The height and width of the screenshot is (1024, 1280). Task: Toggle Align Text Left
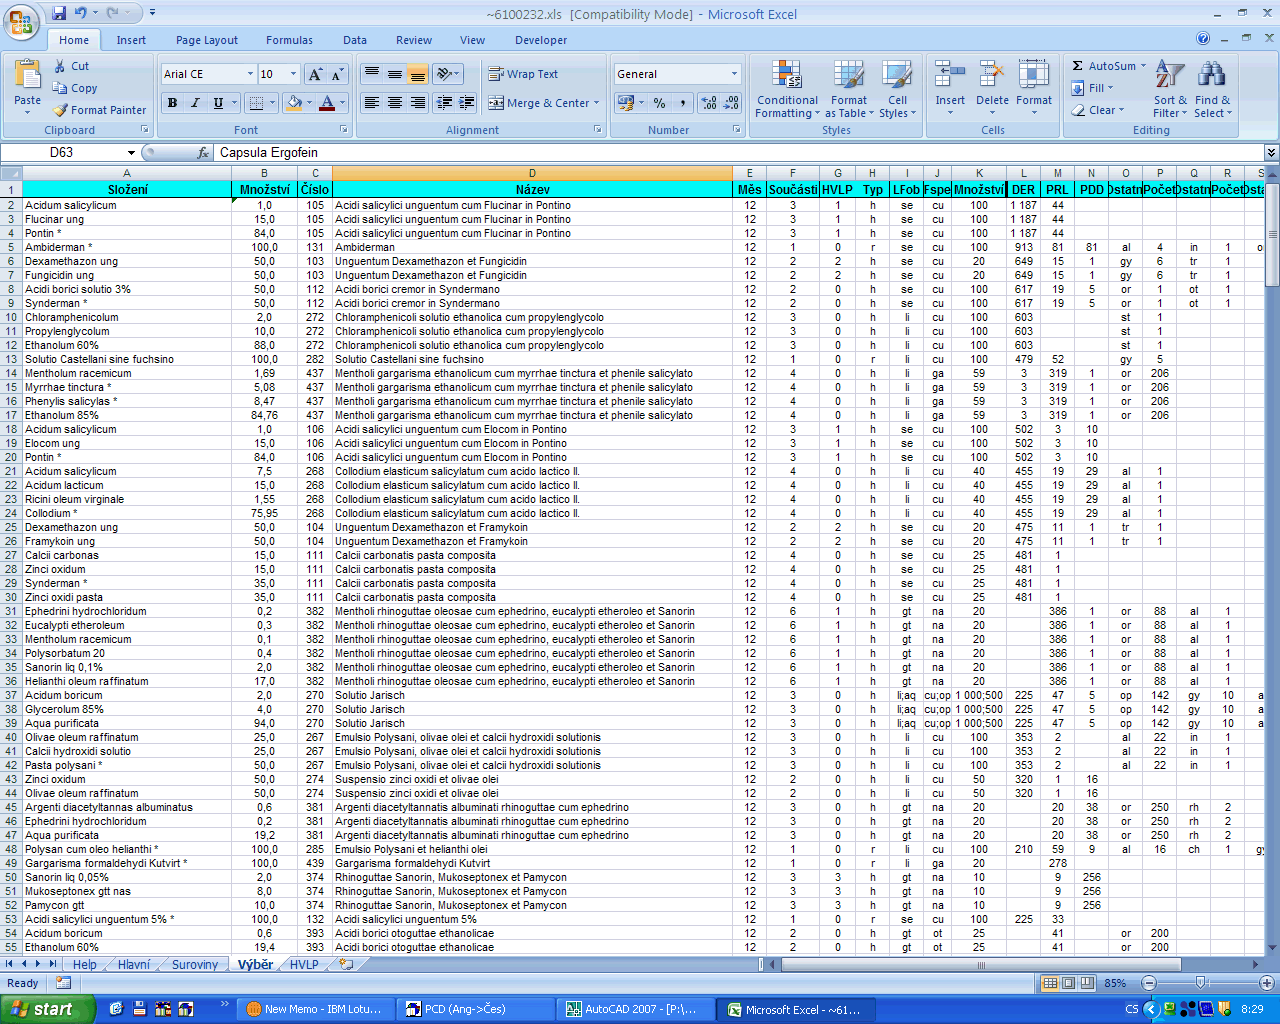[372, 103]
